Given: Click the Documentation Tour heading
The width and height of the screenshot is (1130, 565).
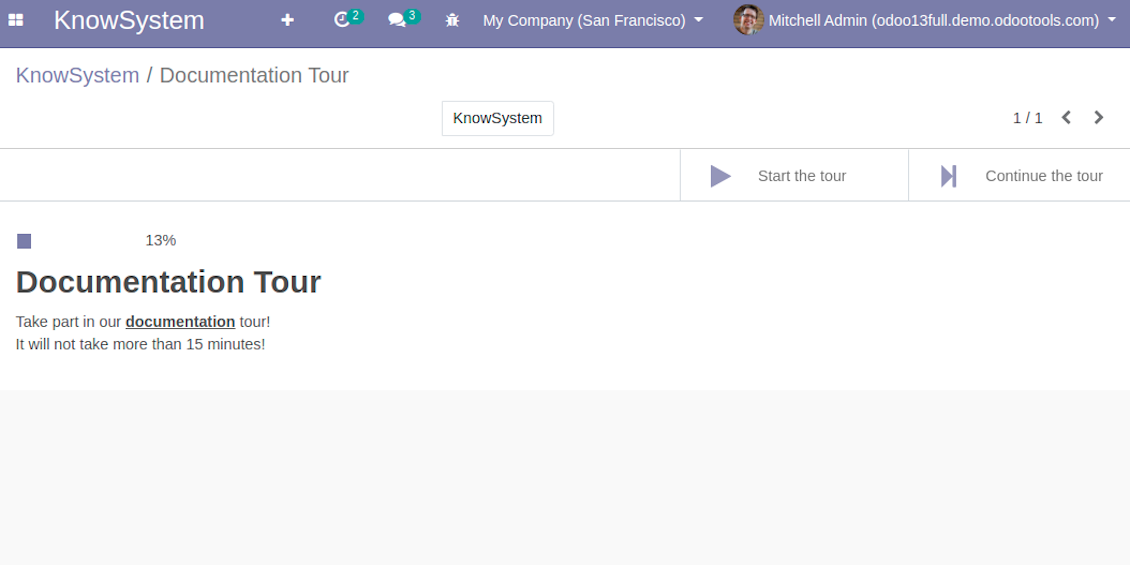Looking at the screenshot, I should 168,282.
